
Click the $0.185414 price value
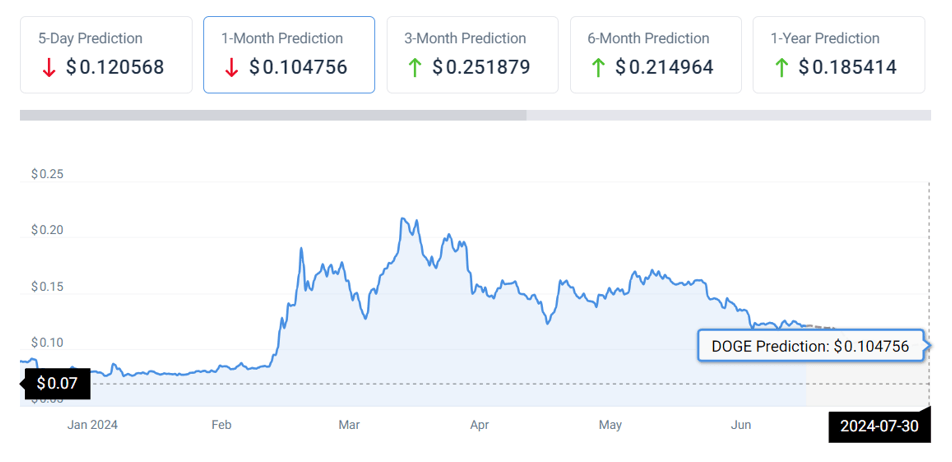(x=848, y=67)
